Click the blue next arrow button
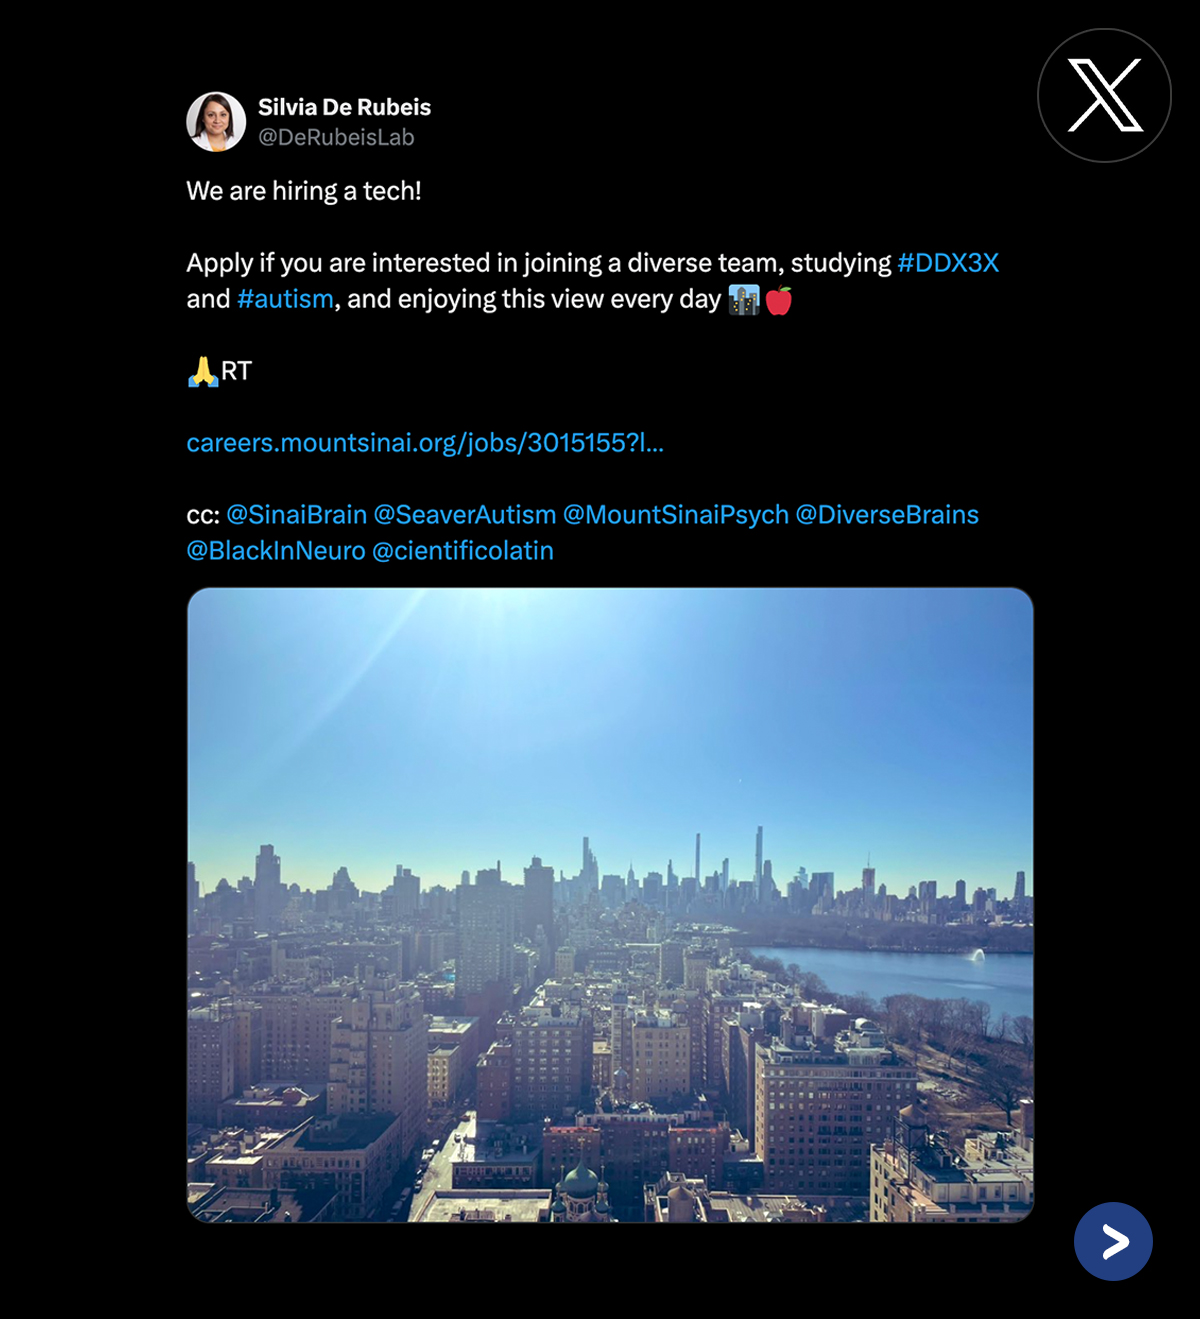Image resolution: width=1200 pixels, height=1319 pixels. [x=1113, y=1241]
